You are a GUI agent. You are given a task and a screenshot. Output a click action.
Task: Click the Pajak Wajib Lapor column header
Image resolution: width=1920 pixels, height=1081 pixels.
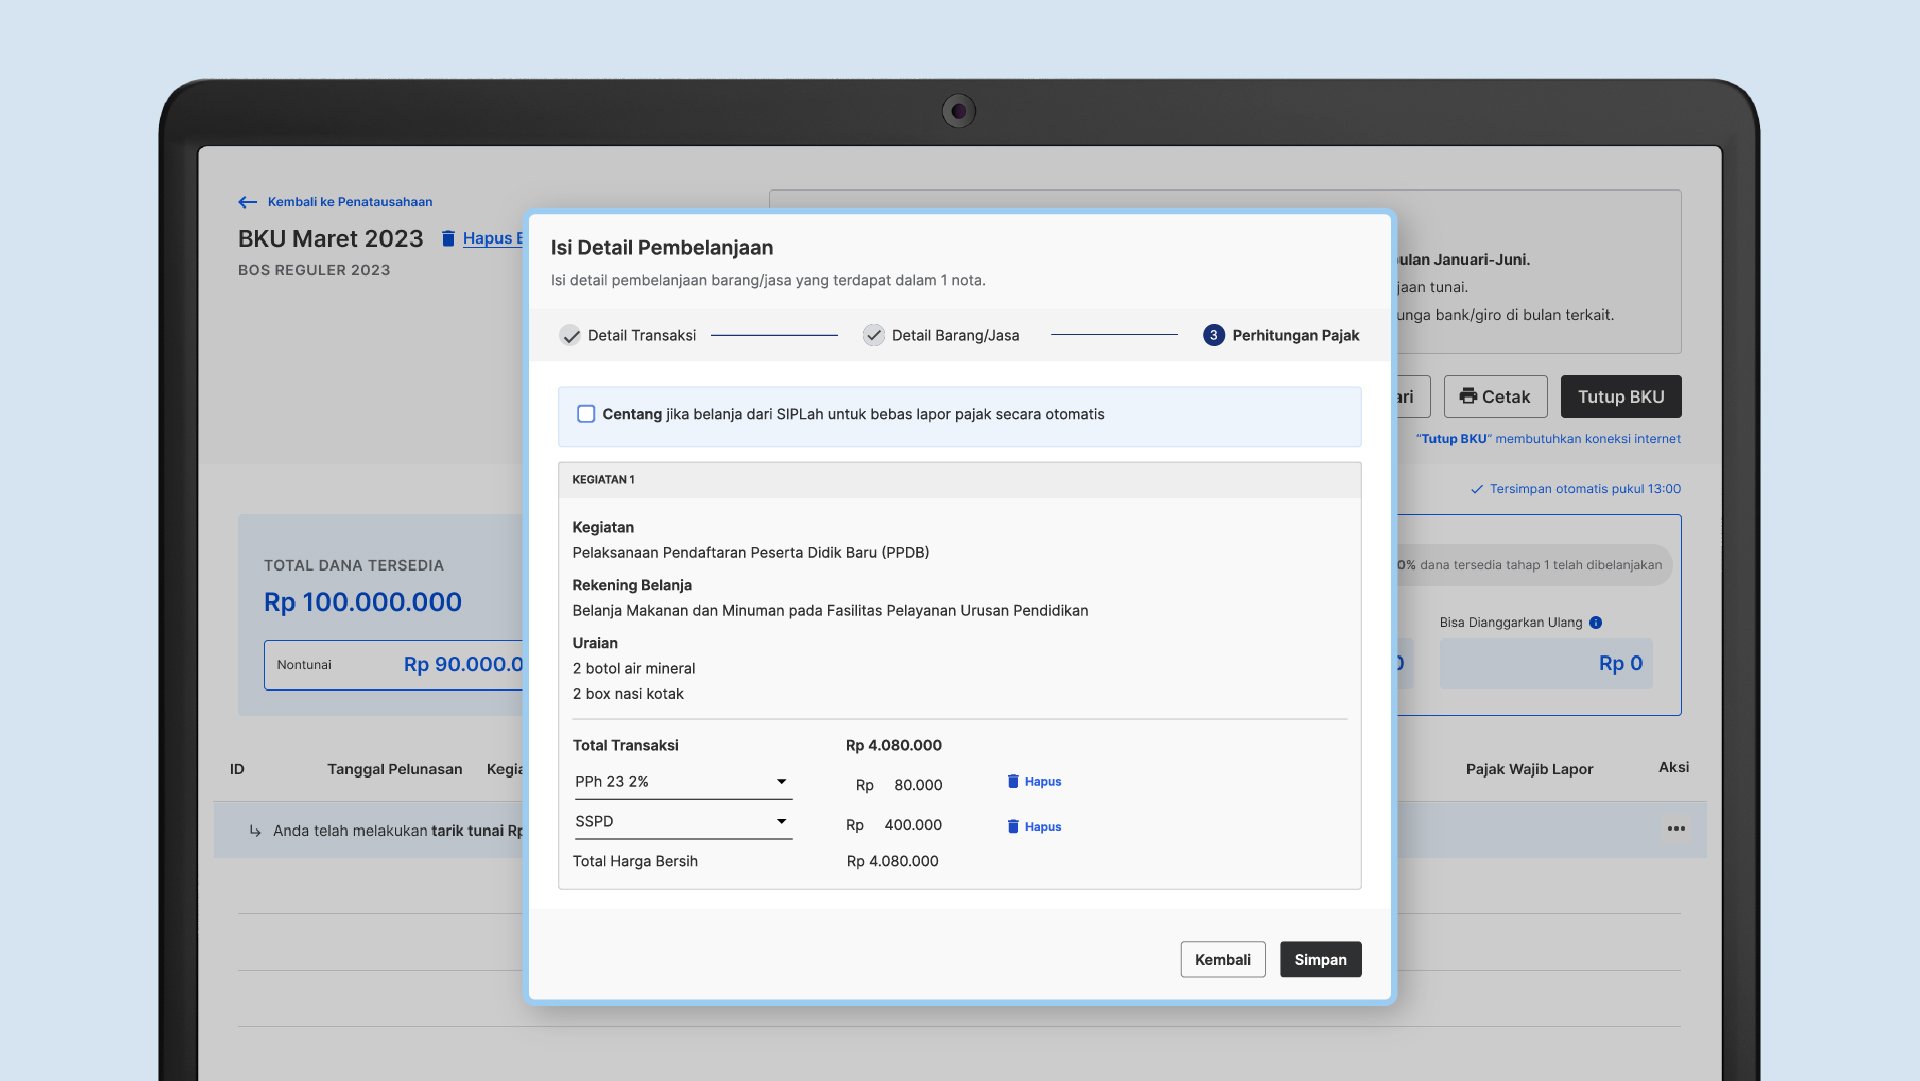pos(1528,769)
